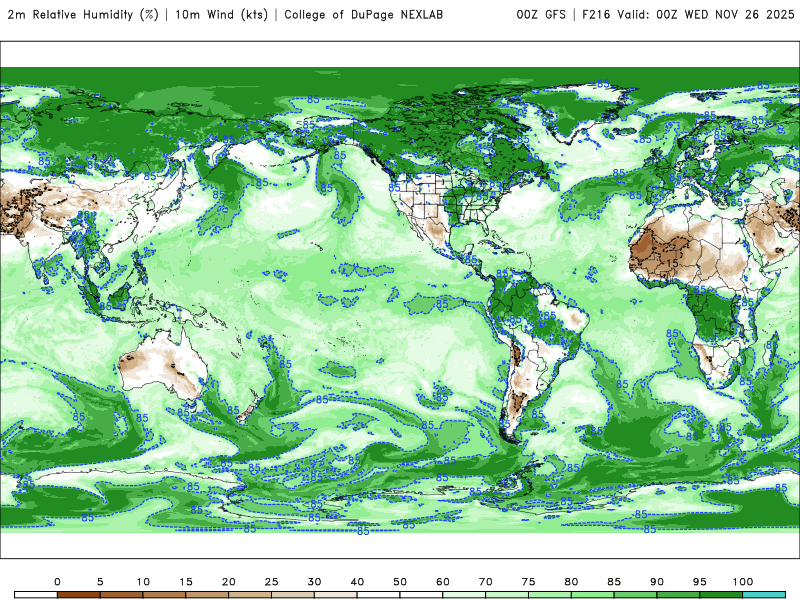800x600 pixels.
Task: Select the 20–25 light tan scale swatch
Action: click(250, 595)
